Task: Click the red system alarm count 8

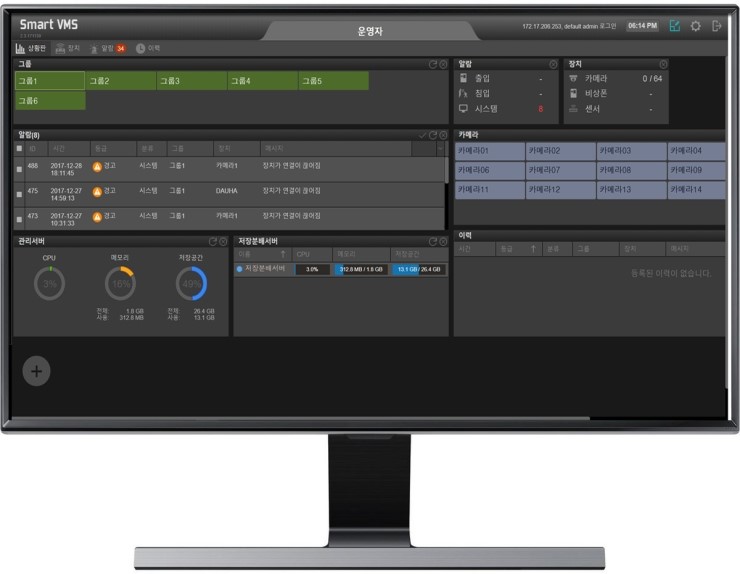Action: click(540, 109)
